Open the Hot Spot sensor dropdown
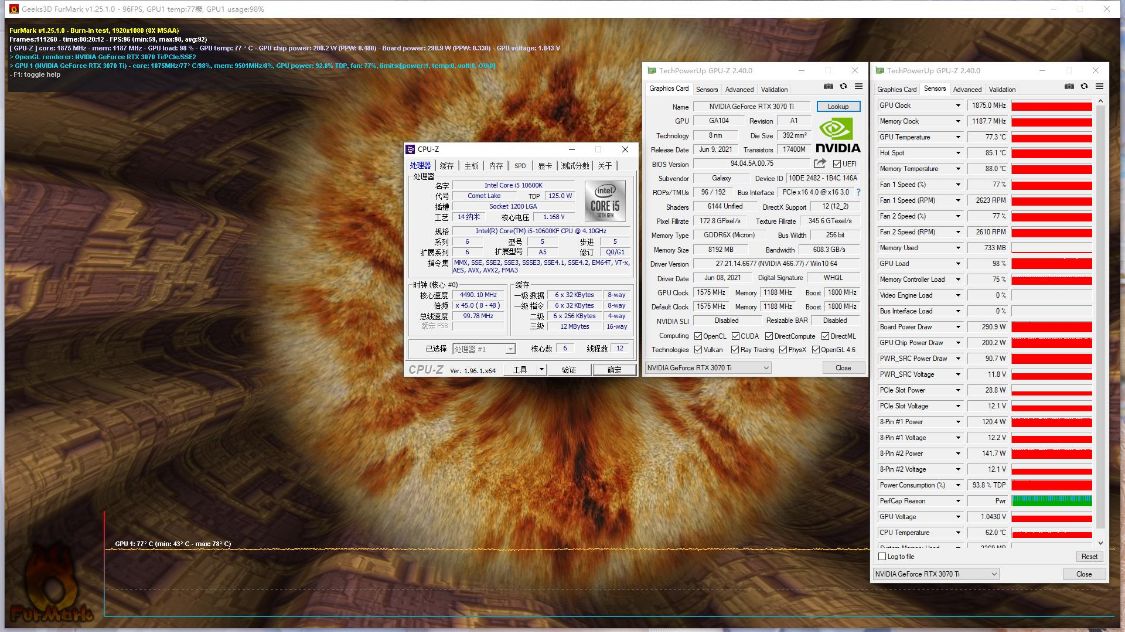The width and height of the screenshot is (1125, 632). [x=957, y=153]
